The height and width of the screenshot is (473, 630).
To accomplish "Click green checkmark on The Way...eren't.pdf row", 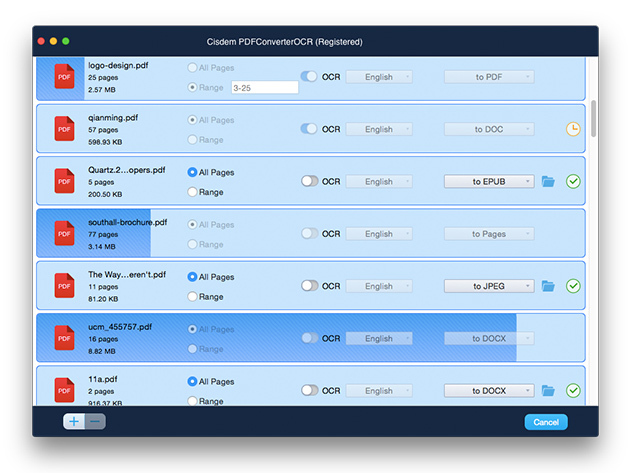I will click(x=573, y=286).
